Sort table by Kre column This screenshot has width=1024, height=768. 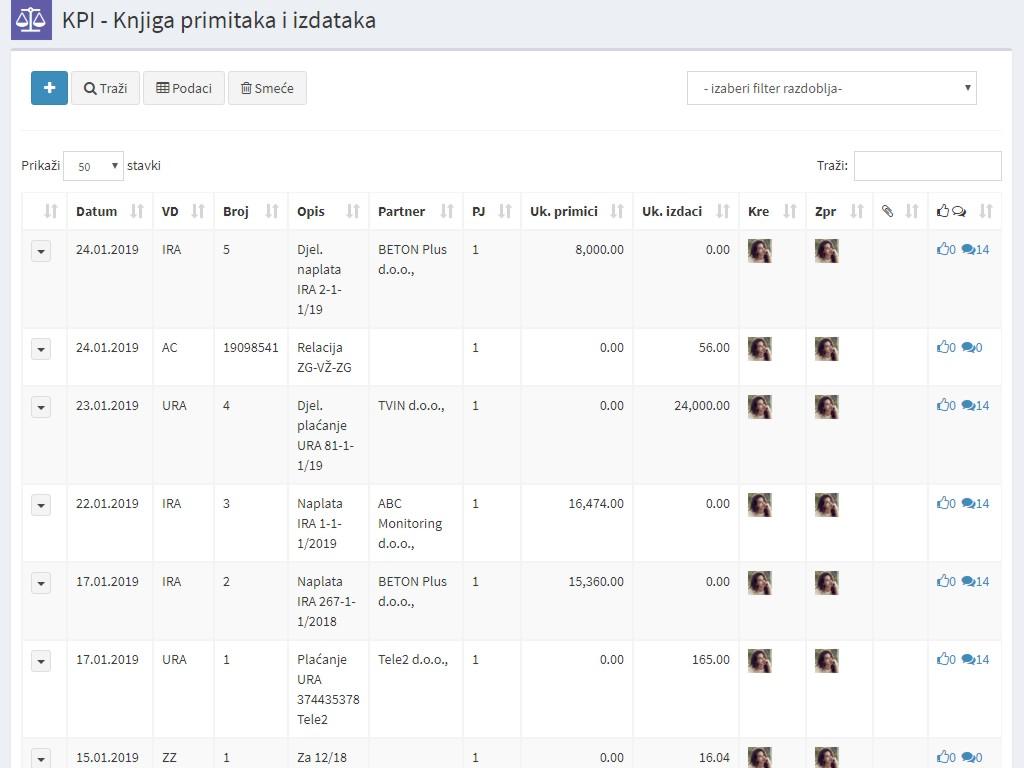click(773, 211)
